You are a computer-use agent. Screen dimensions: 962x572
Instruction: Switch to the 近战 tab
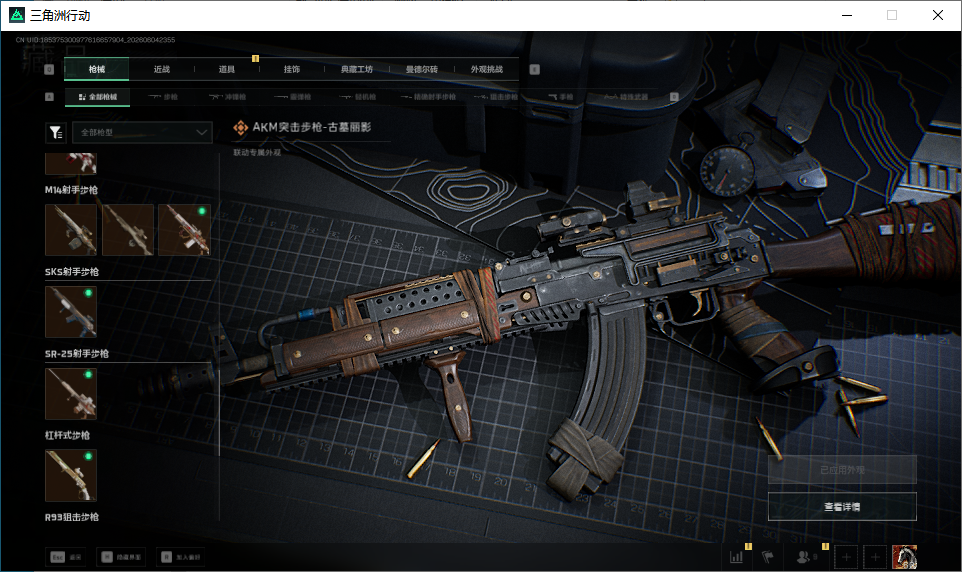(162, 69)
